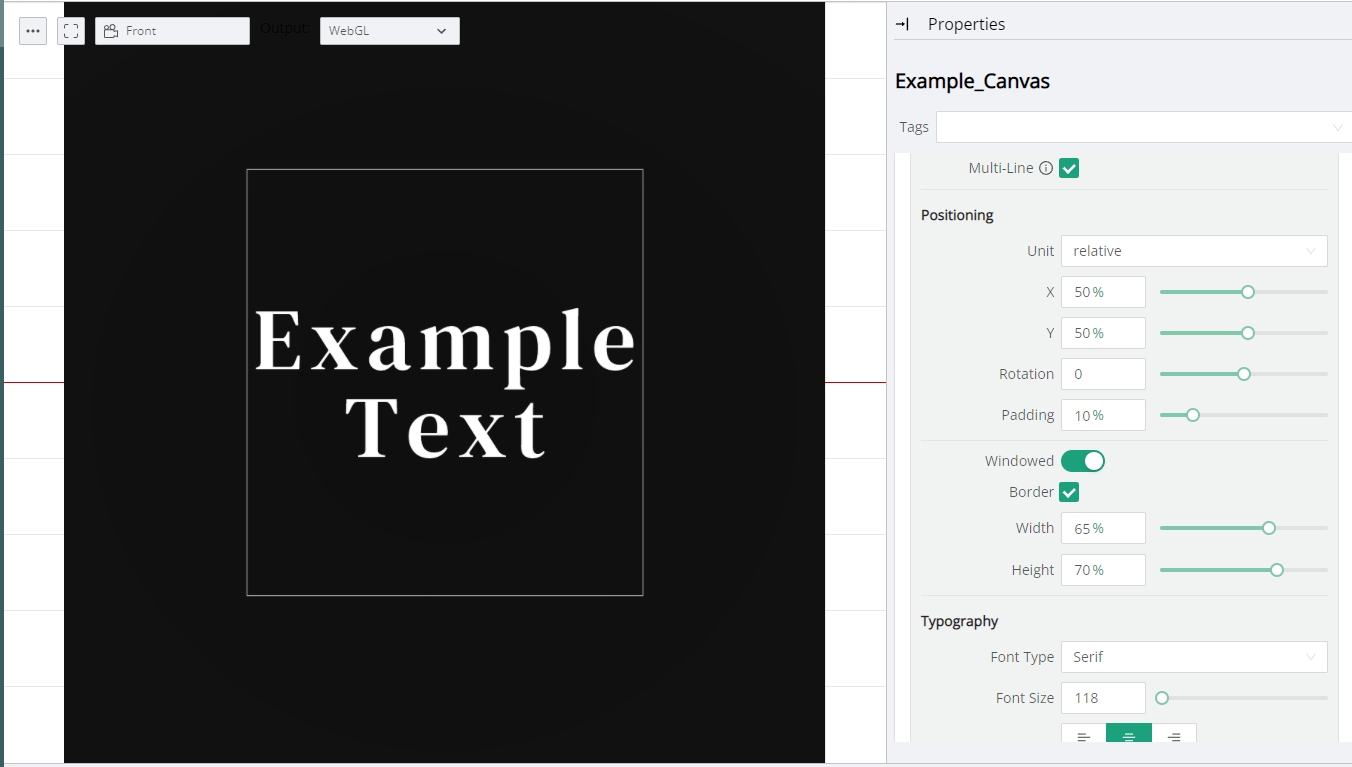The width and height of the screenshot is (1352, 767).
Task: Disable the Border checkbox
Action: pos(1069,492)
